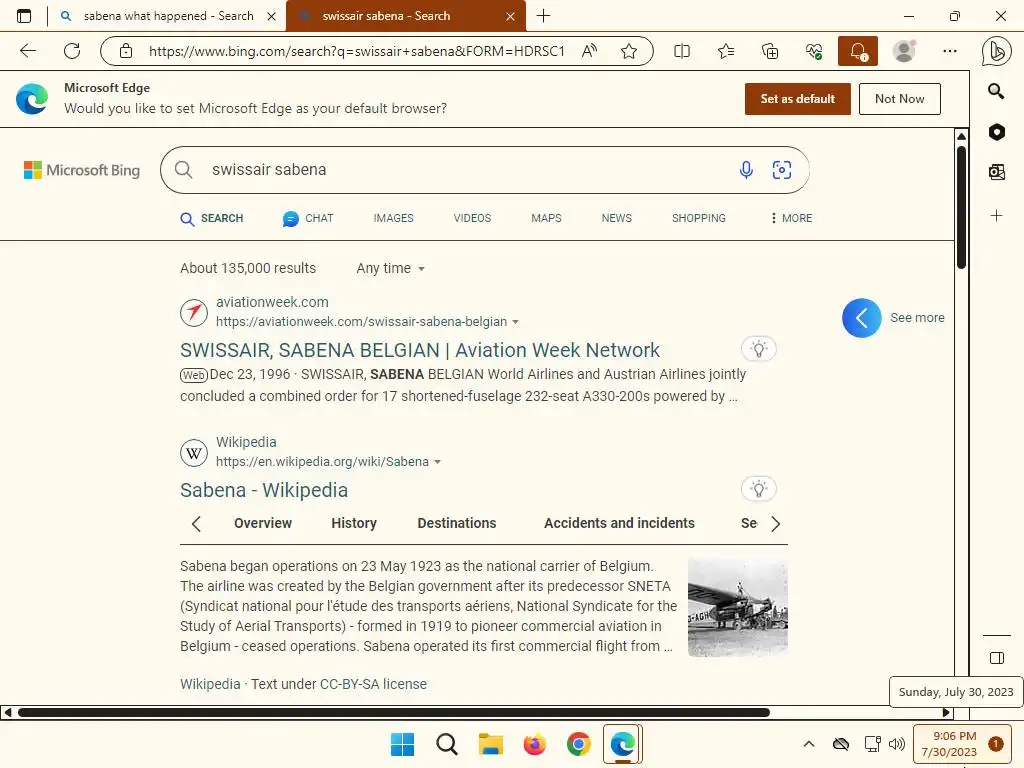Expand the Any time filter dropdown
This screenshot has width=1024, height=768.
pos(391,268)
